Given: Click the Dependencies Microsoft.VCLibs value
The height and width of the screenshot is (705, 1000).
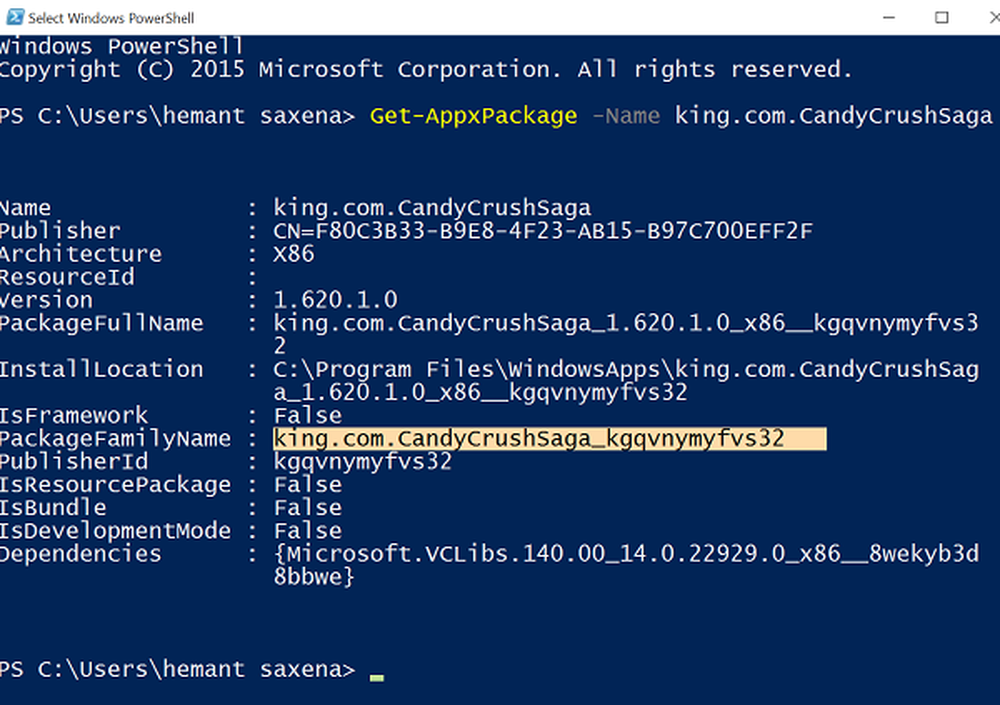Looking at the screenshot, I should 625,554.
